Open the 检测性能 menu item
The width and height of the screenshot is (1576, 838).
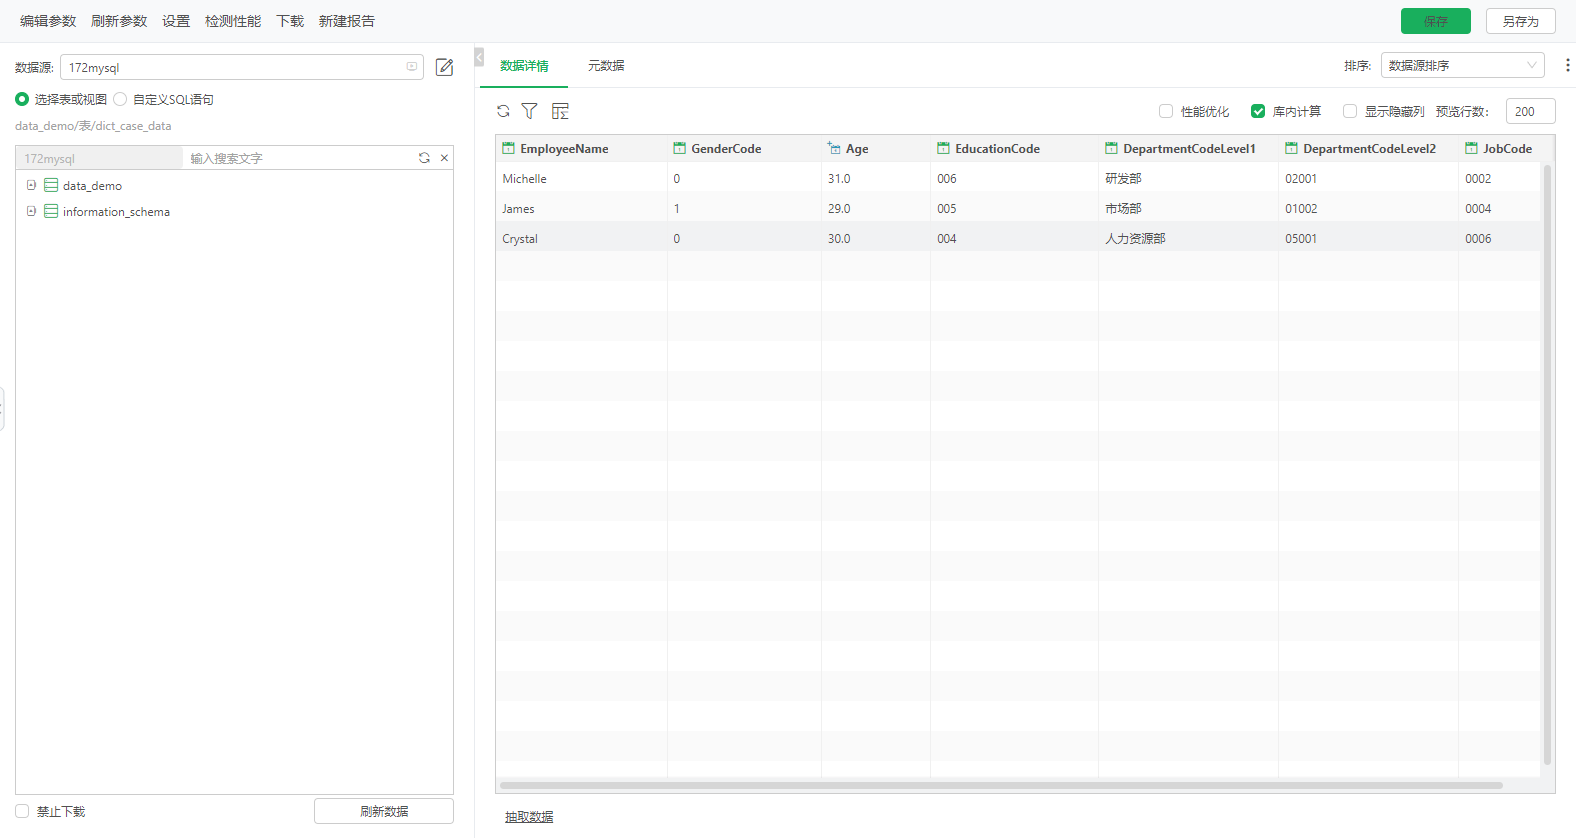point(233,21)
